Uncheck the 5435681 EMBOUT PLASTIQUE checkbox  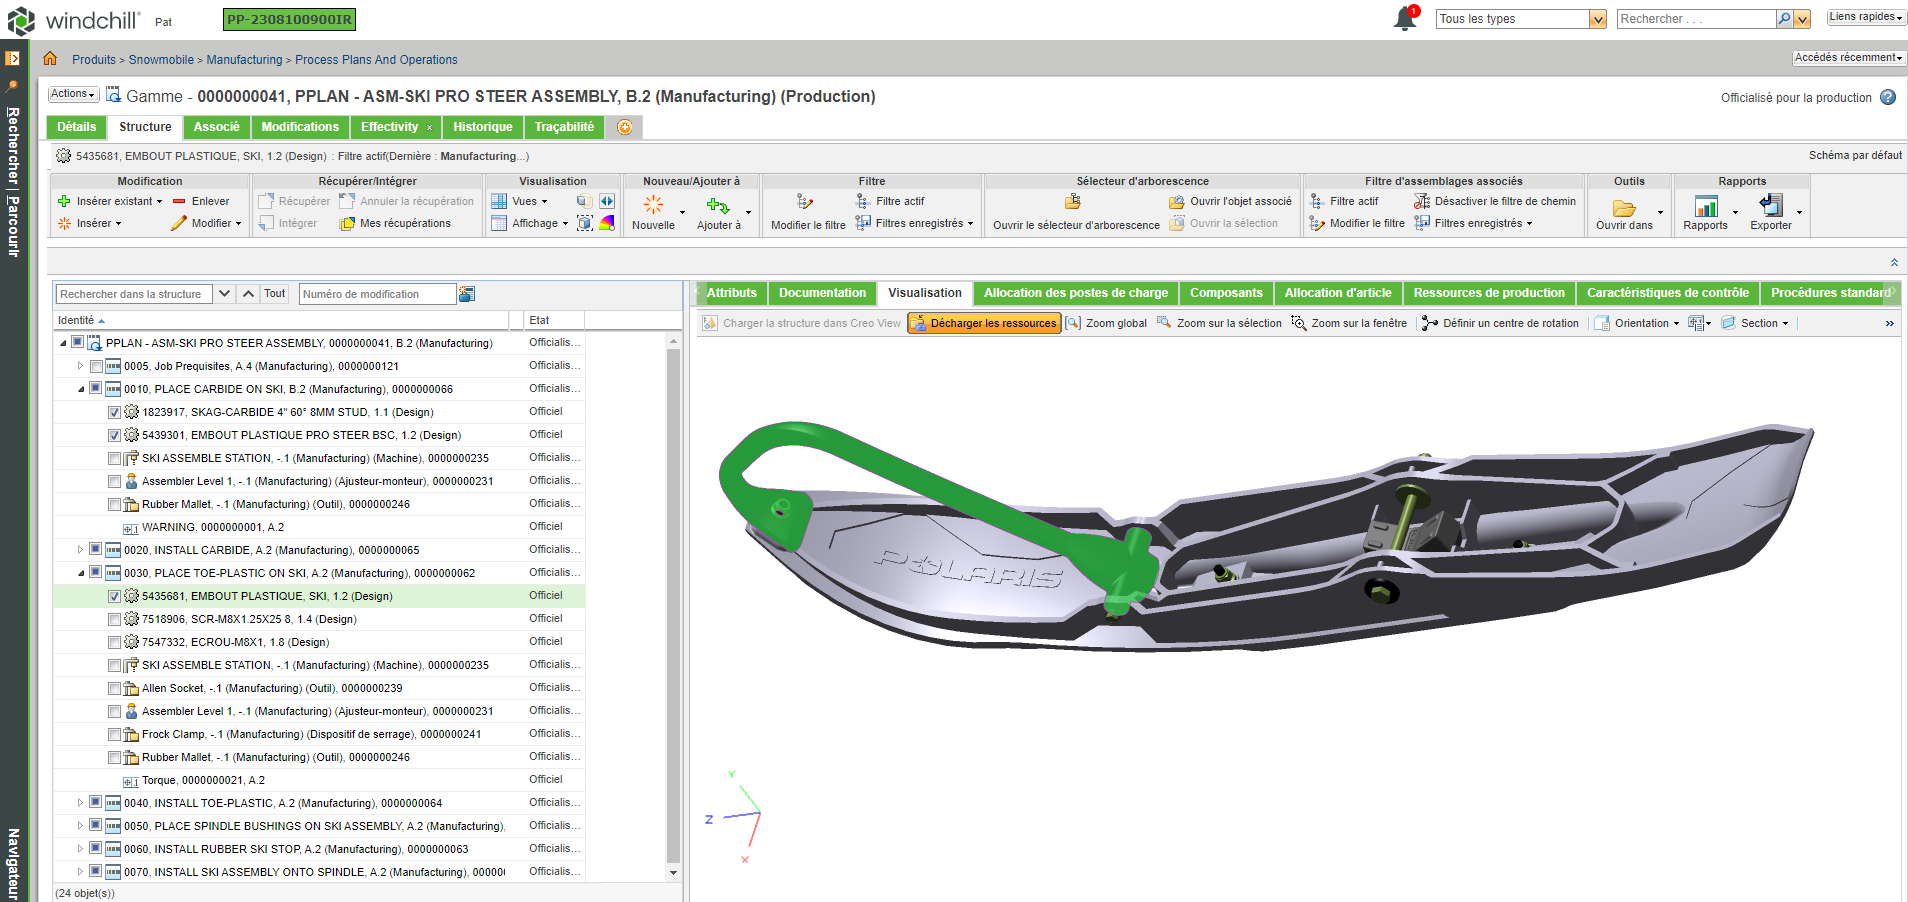[114, 595]
